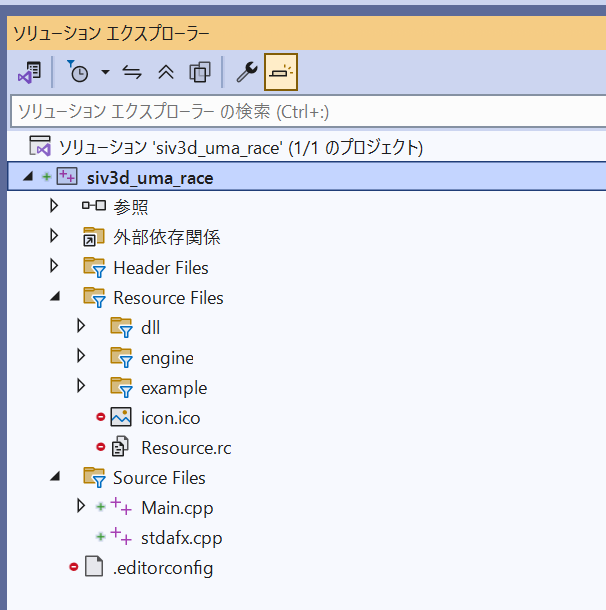Collapse the siv3d_uma_race project node
This screenshot has height=610, width=606.
26,178
